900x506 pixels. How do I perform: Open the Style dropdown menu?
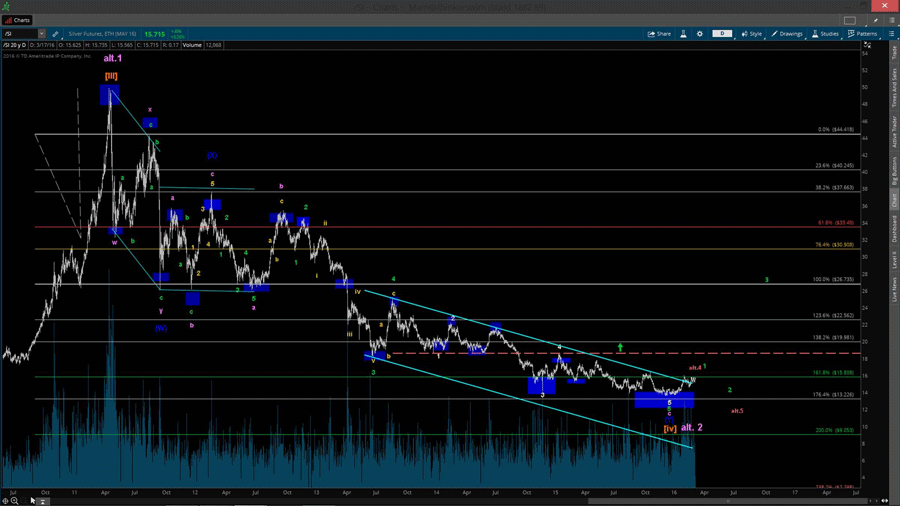[752, 34]
